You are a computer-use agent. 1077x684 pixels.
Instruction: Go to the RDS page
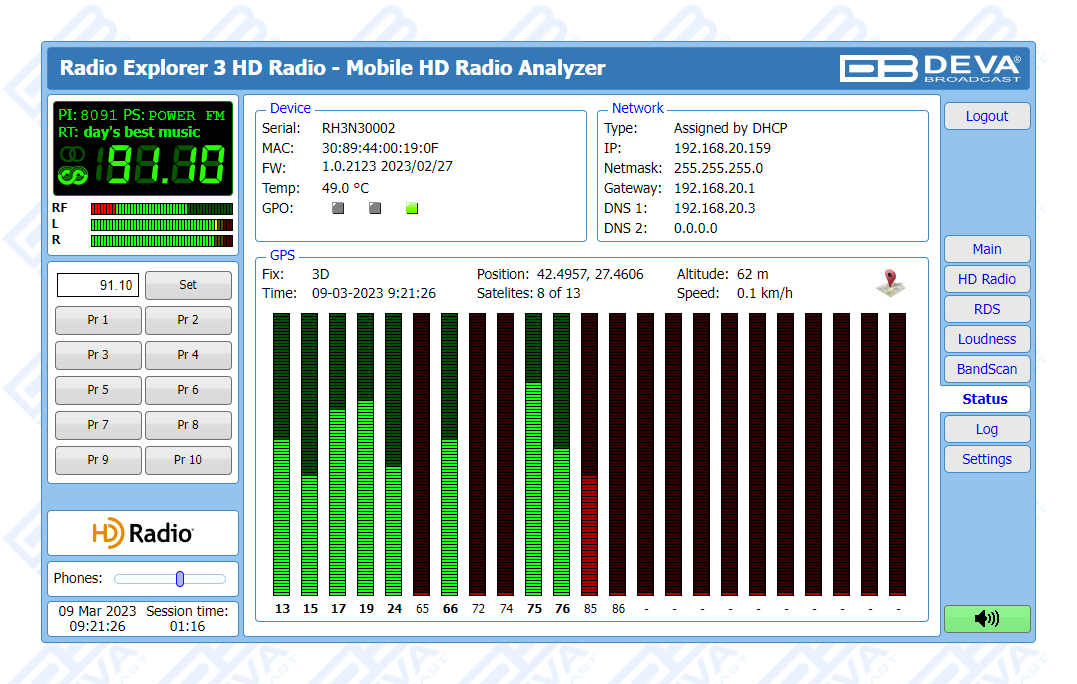986,309
